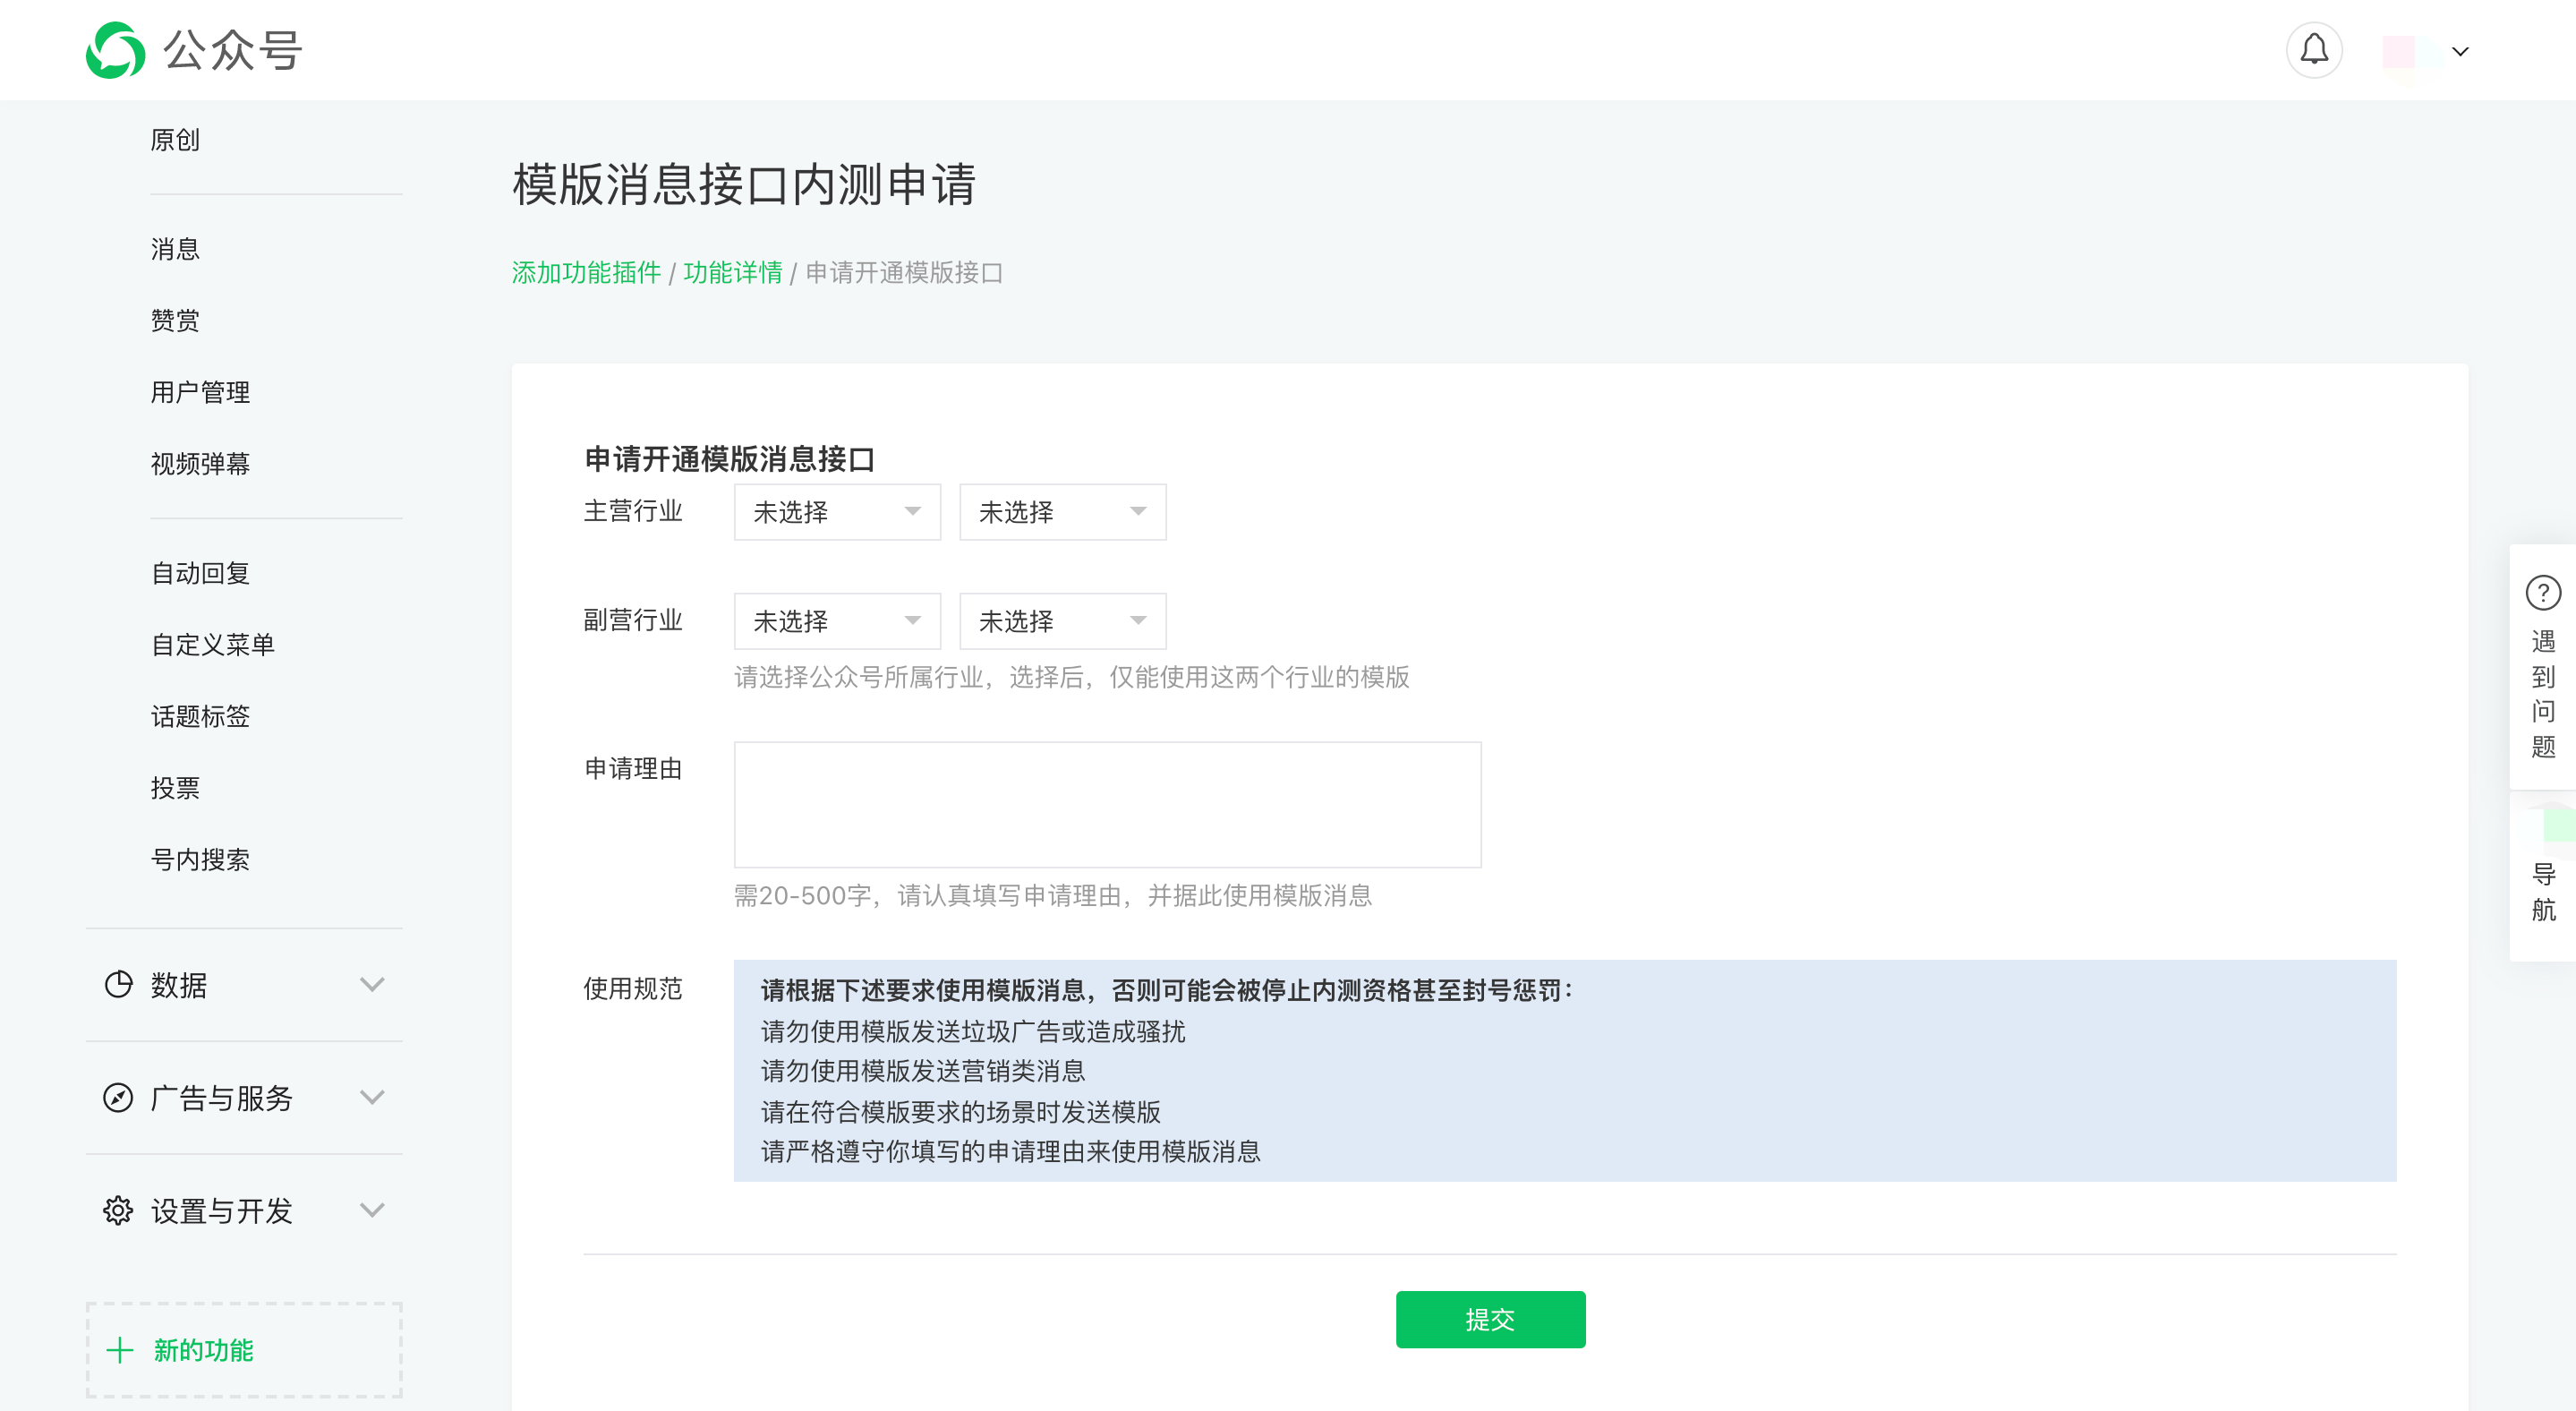Image resolution: width=2576 pixels, height=1411 pixels.
Task: Open 话题标签 page
Action: 200,717
